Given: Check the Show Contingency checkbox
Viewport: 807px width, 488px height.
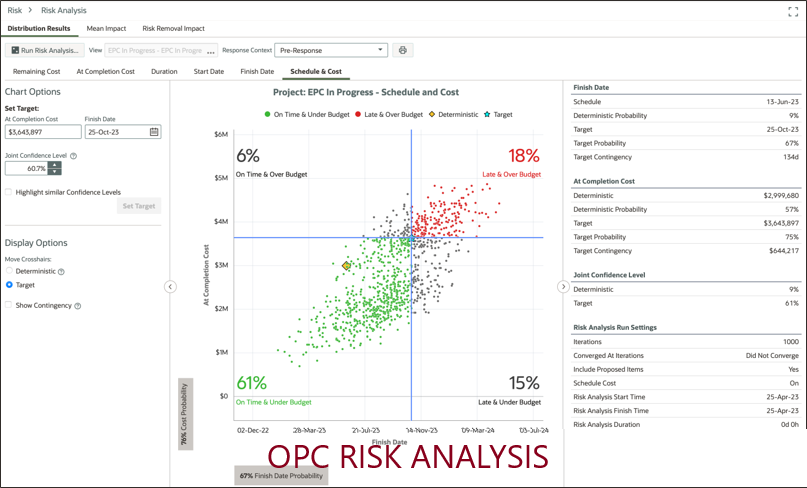Looking at the screenshot, I should (x=9, y=305).
